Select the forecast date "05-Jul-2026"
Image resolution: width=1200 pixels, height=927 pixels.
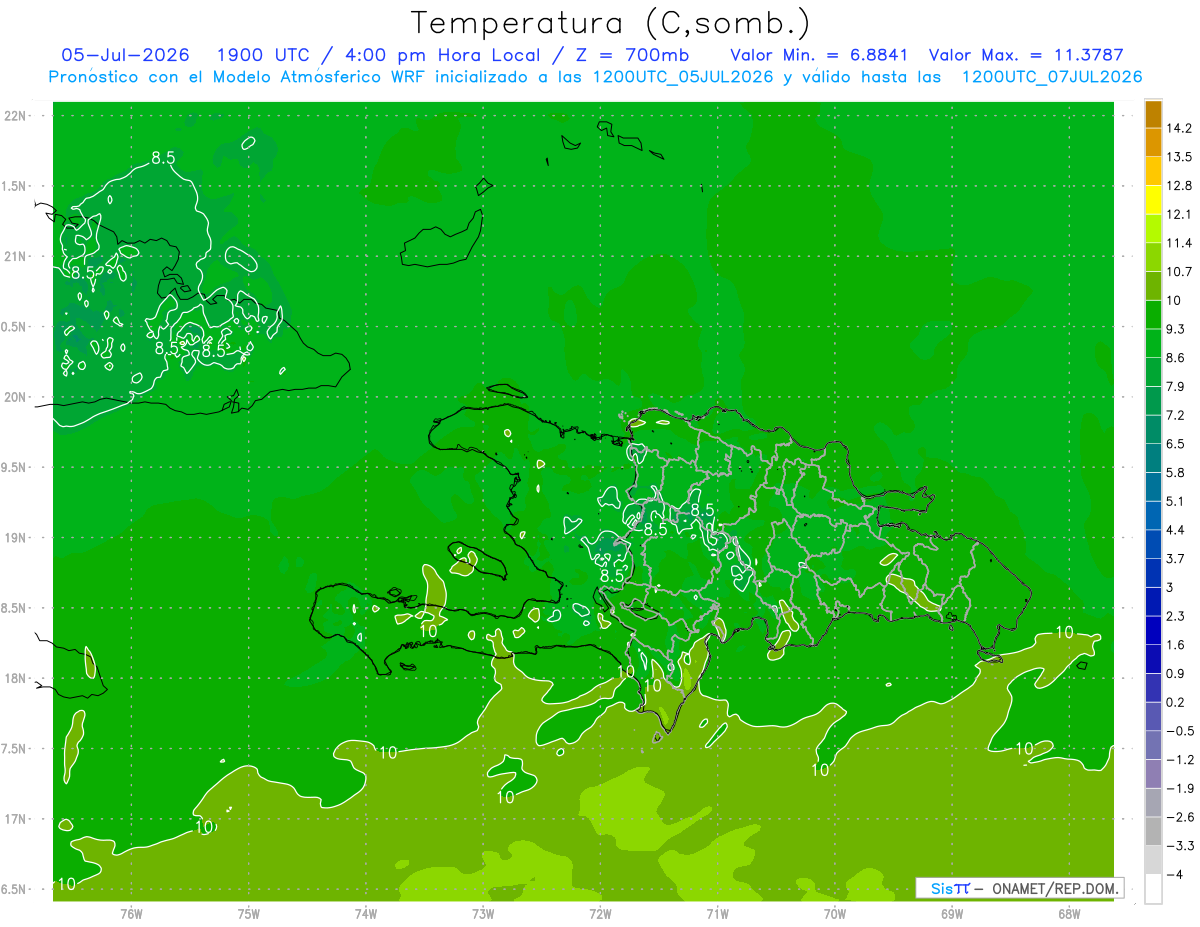124,55
